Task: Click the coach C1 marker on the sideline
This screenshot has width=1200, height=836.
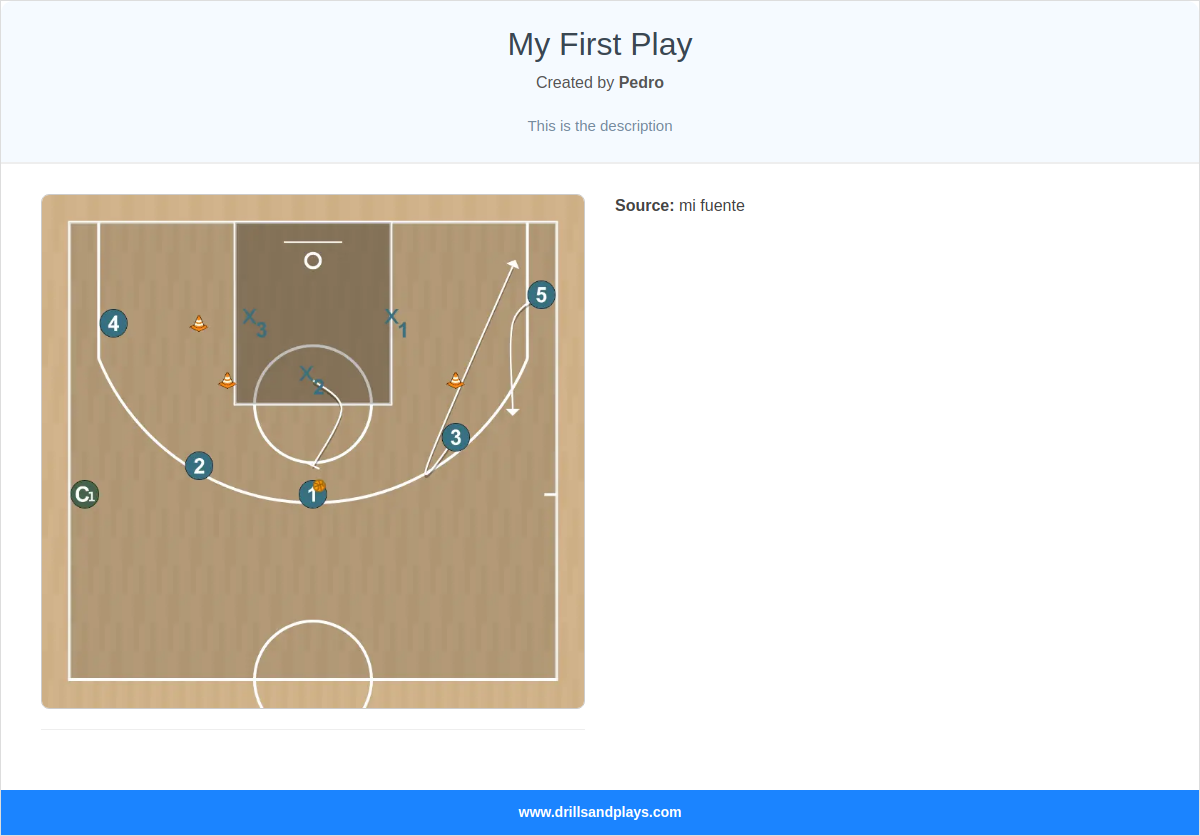Action: click(x=84, y=493)
